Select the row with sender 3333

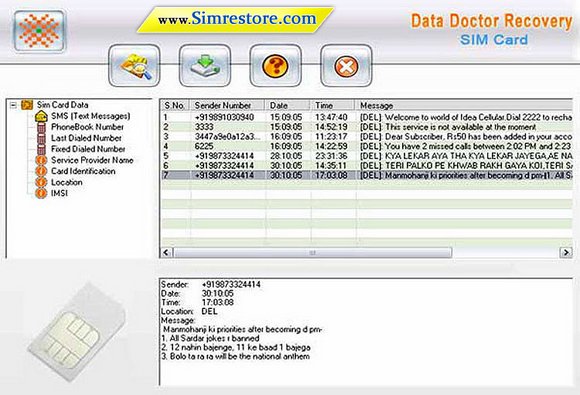[x=367, y=127]
